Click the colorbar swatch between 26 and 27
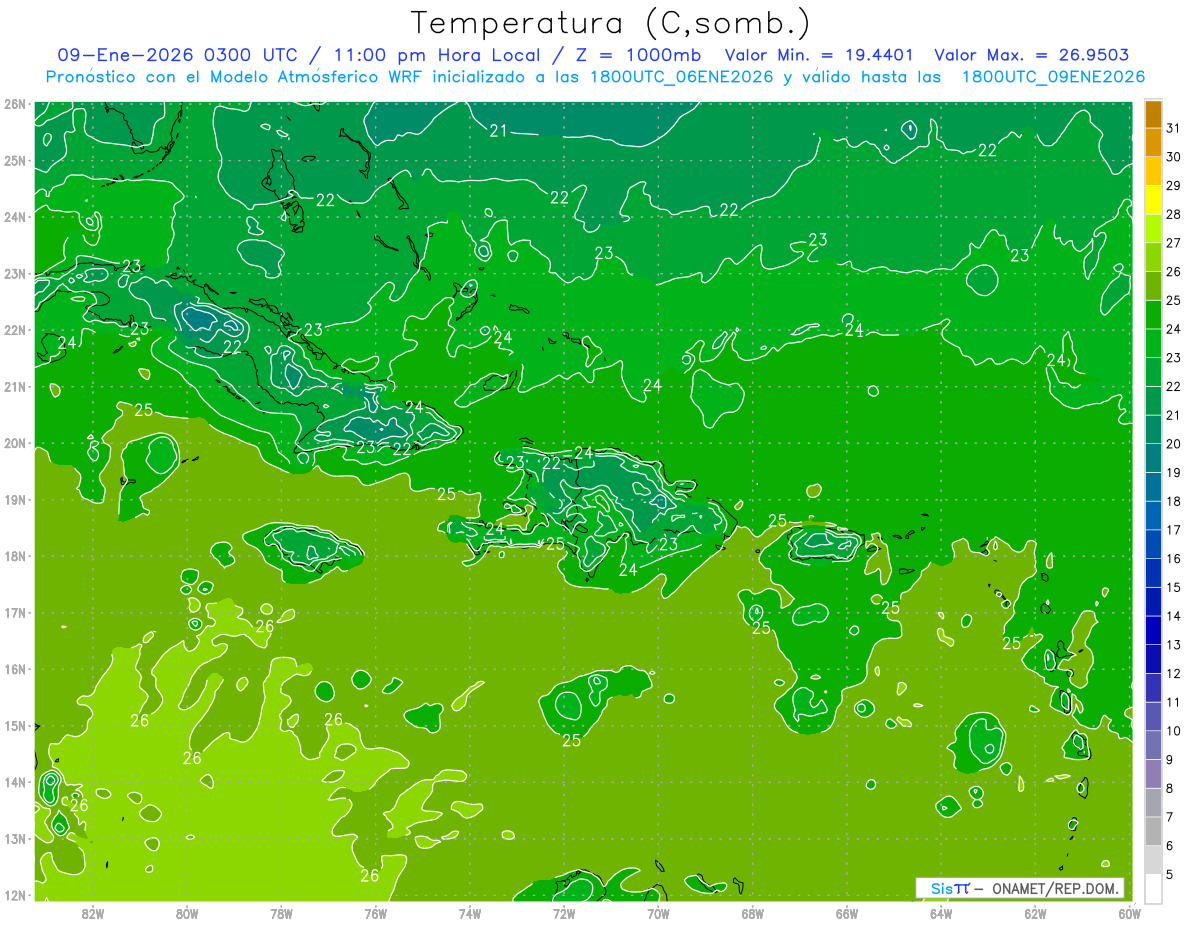This screenshot has height=927, width=1200. click(1153, 257)
